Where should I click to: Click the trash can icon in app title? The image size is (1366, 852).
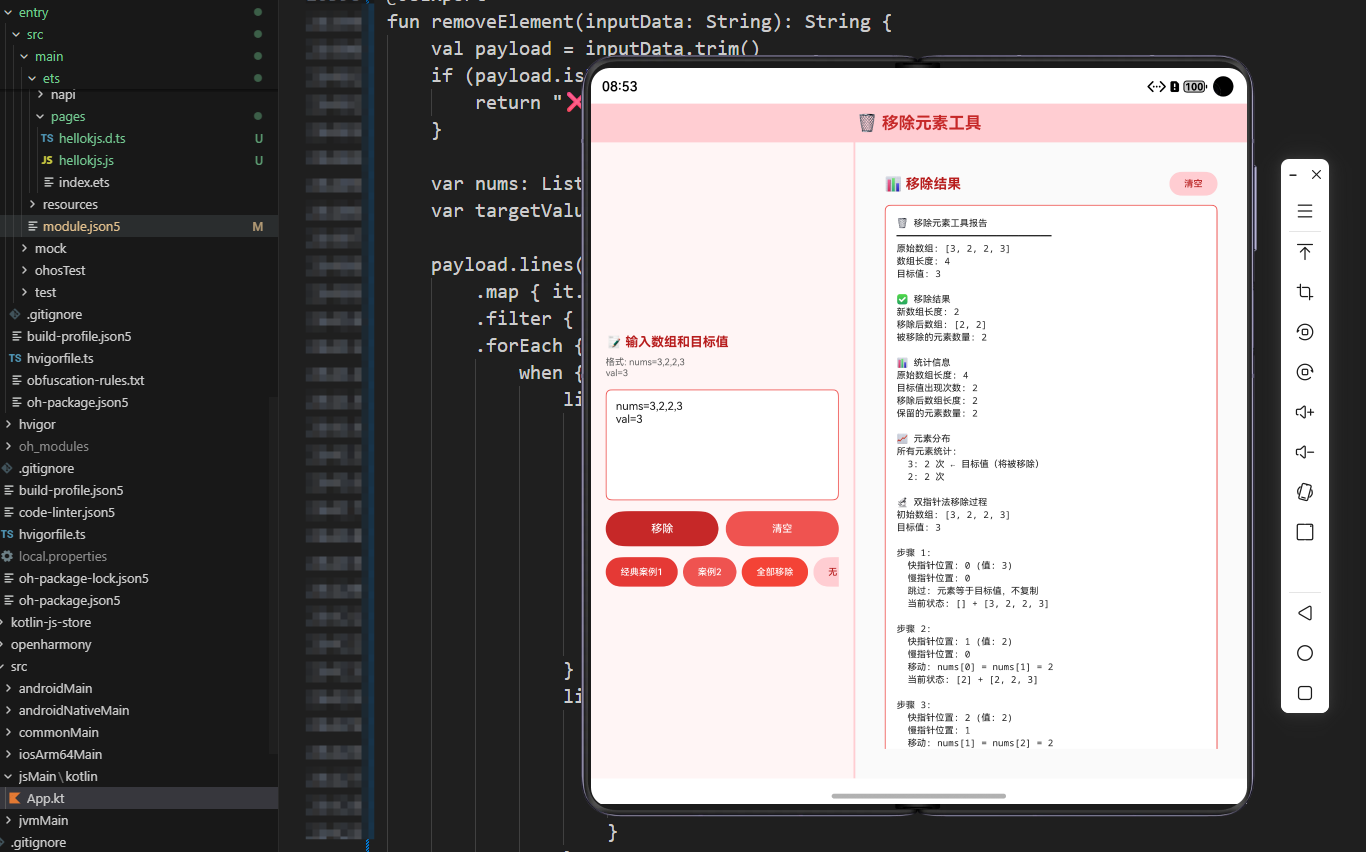[867, 123]
